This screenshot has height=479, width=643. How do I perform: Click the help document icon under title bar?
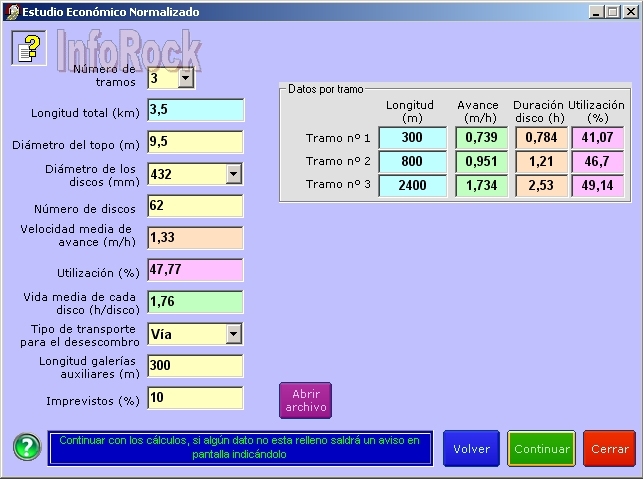pos(29,48)
